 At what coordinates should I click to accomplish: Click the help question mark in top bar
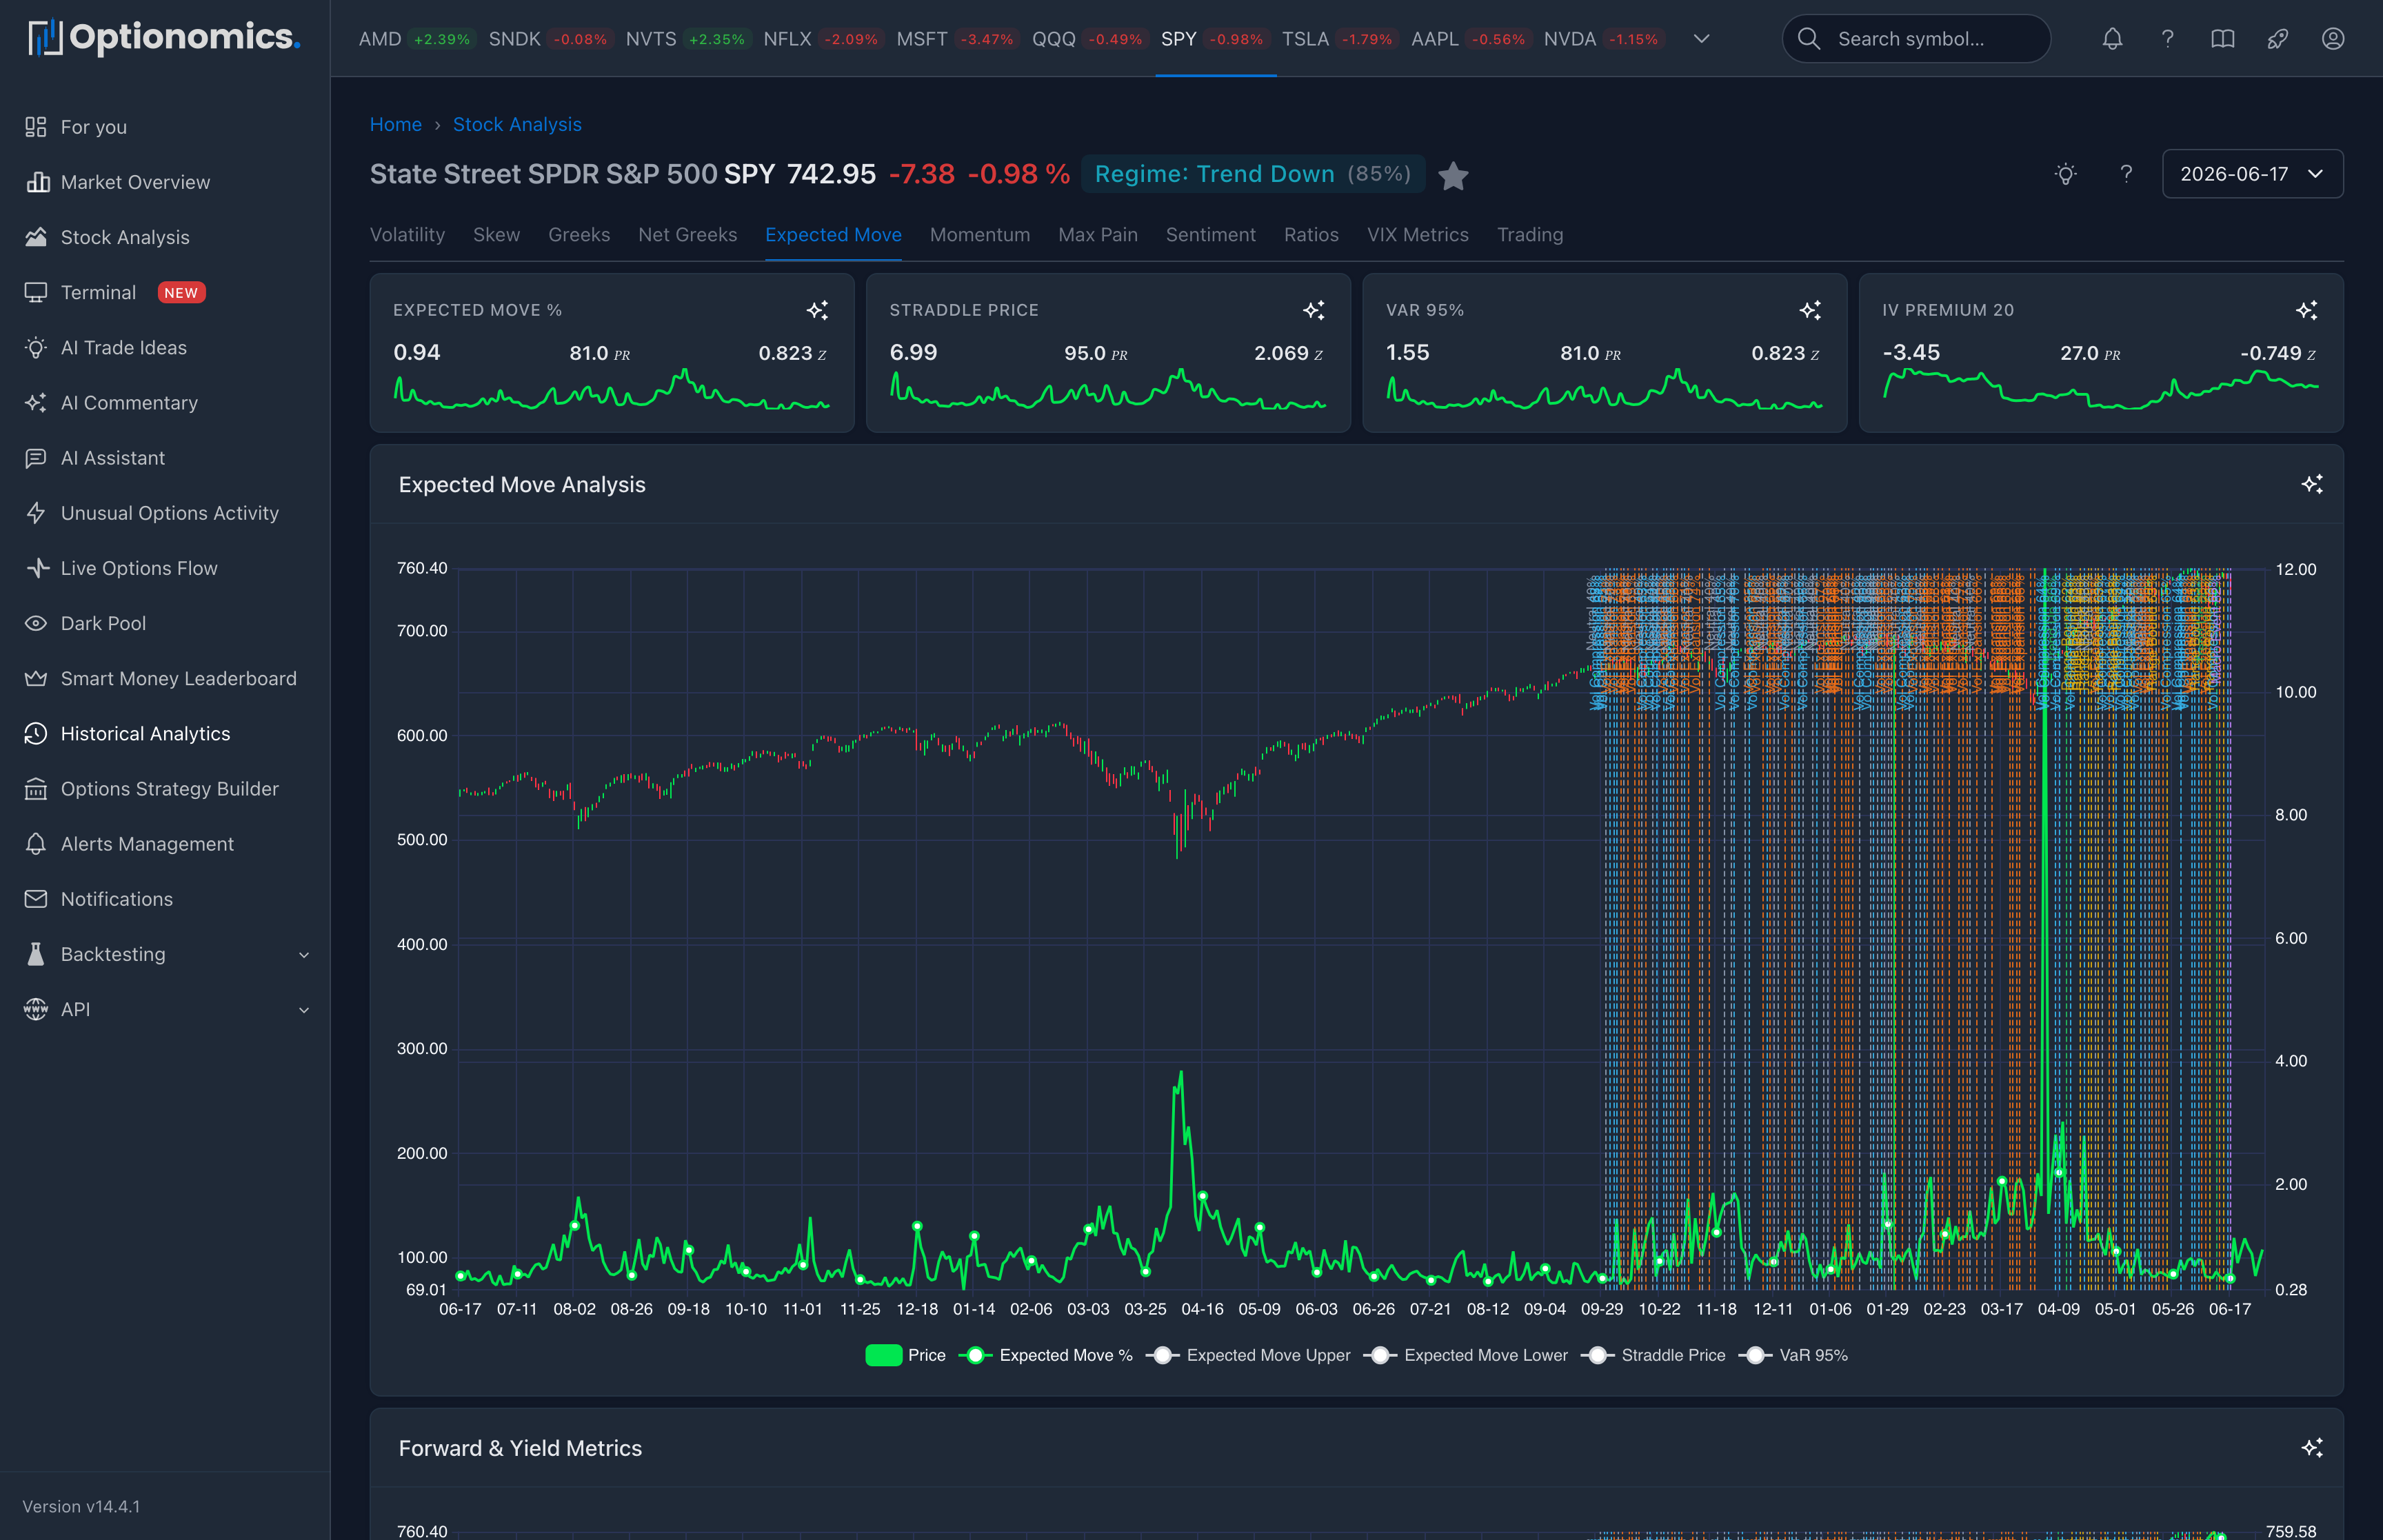point(2167,39)
